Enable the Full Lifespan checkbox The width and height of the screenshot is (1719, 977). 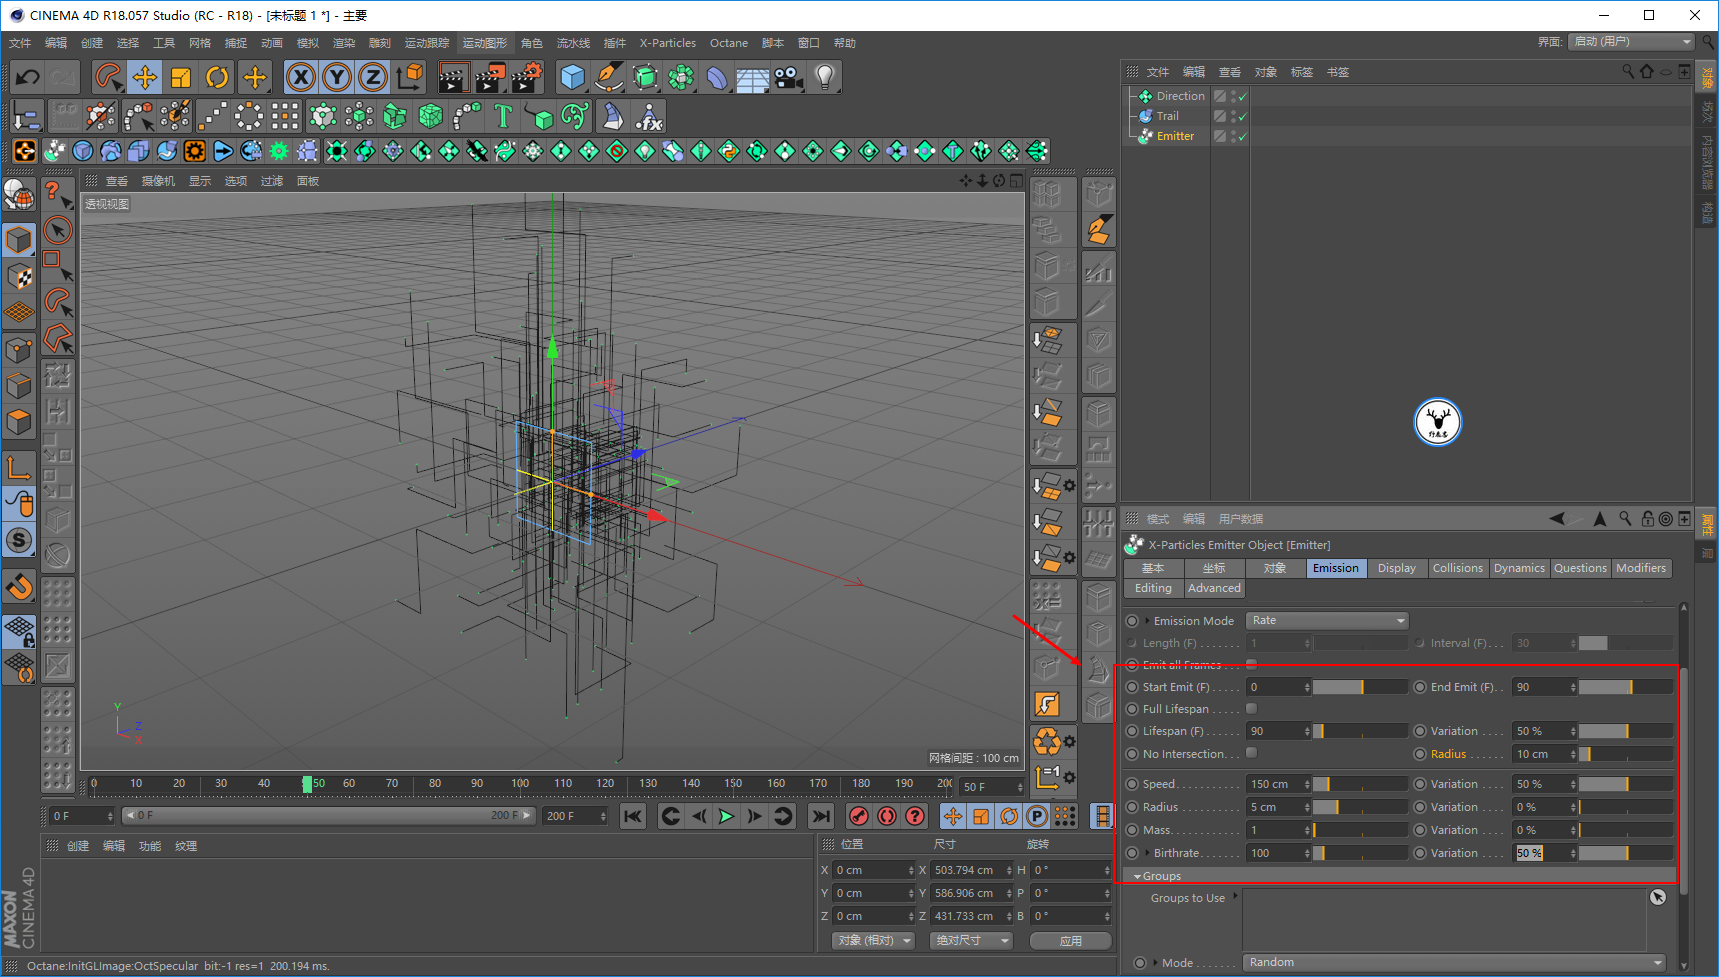coord(1251,709)
